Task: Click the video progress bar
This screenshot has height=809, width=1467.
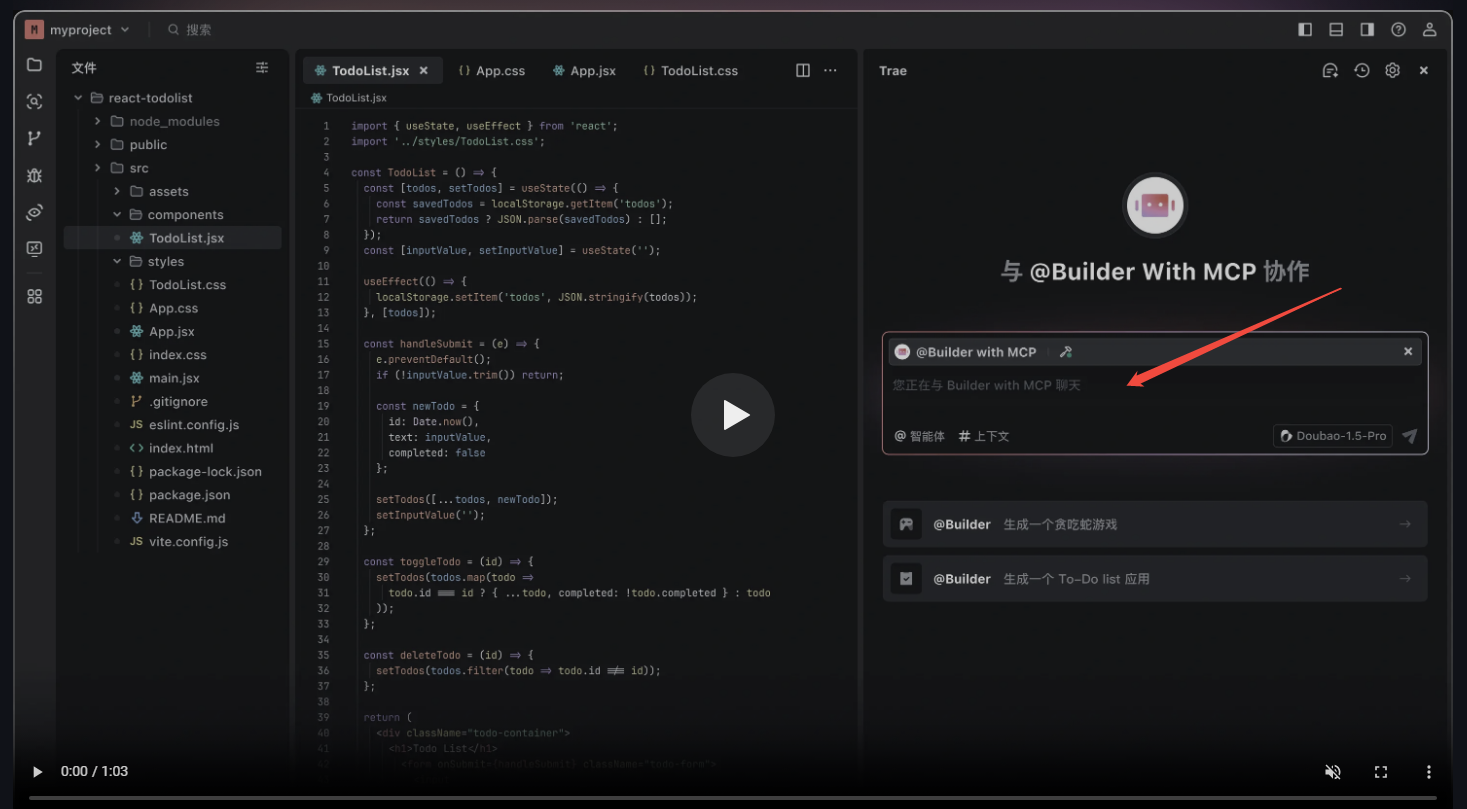Action: pyautogui.click(x=732, y=798)
